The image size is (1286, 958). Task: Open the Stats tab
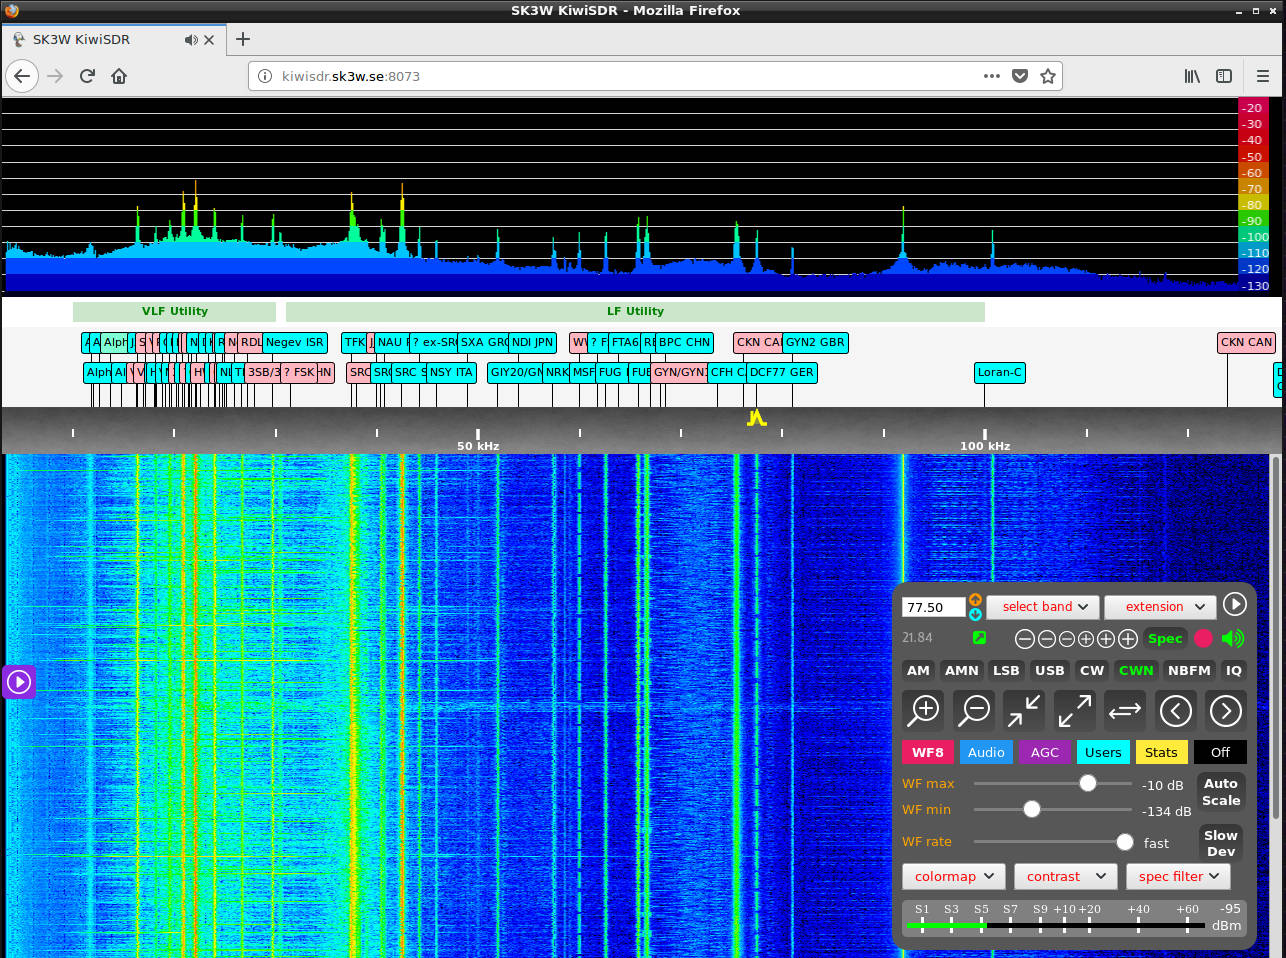[1160, 752]
